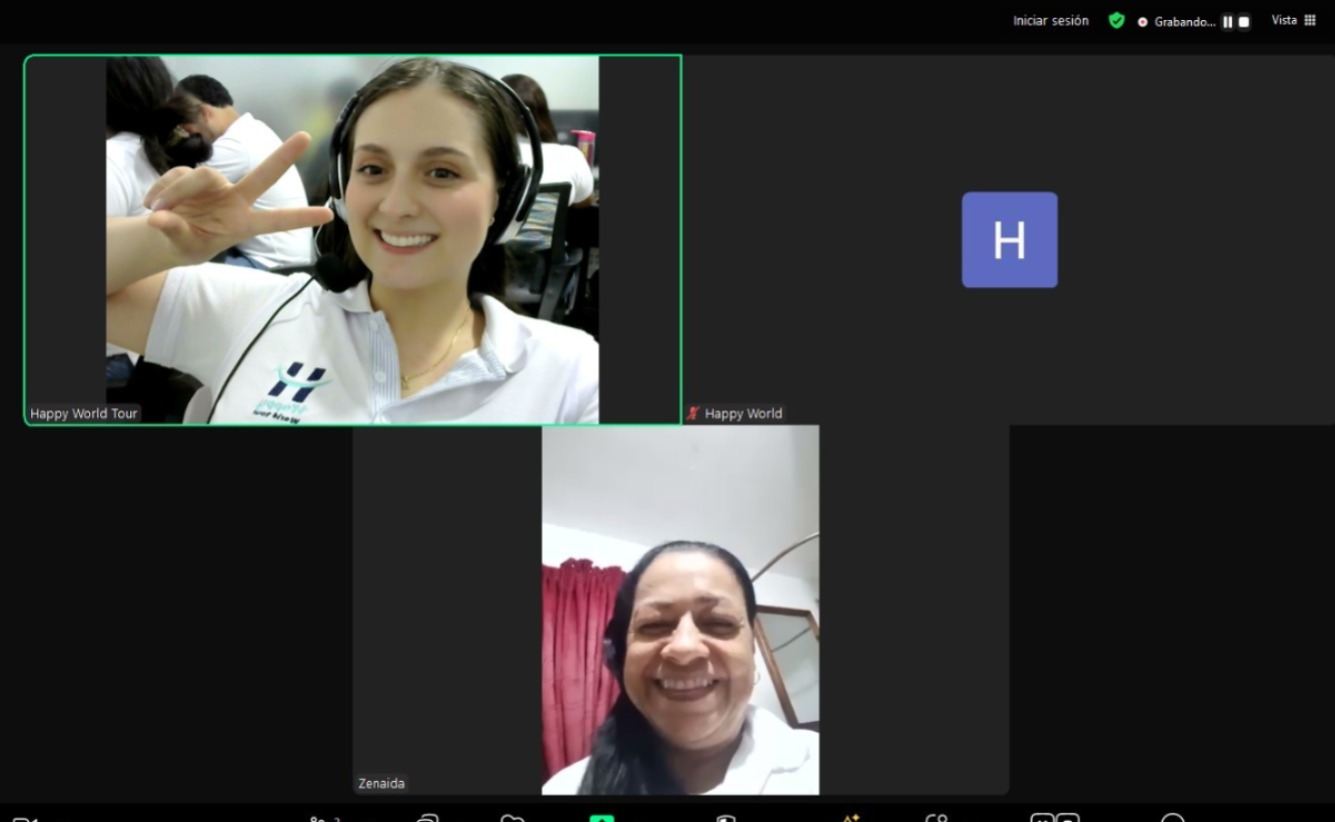Open the participants icon in bottom toolbar
Viewport: 1335px width, 822px height.
(324, 818)
